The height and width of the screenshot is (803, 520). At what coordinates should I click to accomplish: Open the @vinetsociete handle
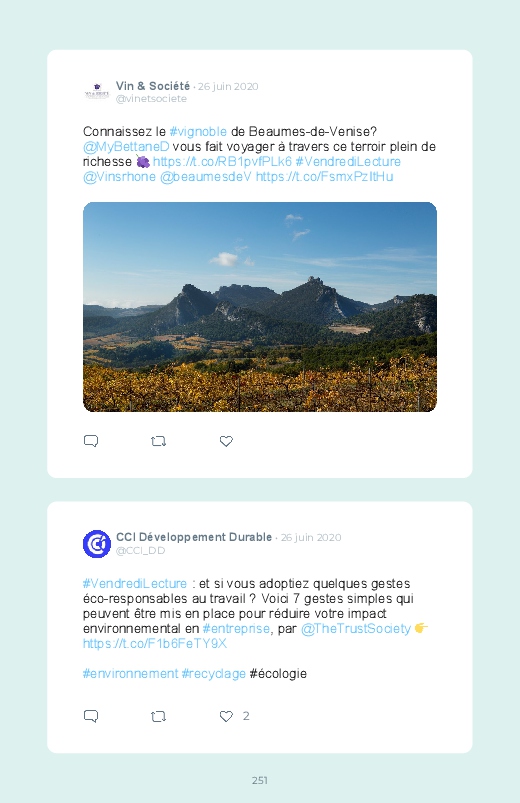[x=151, y=99]
